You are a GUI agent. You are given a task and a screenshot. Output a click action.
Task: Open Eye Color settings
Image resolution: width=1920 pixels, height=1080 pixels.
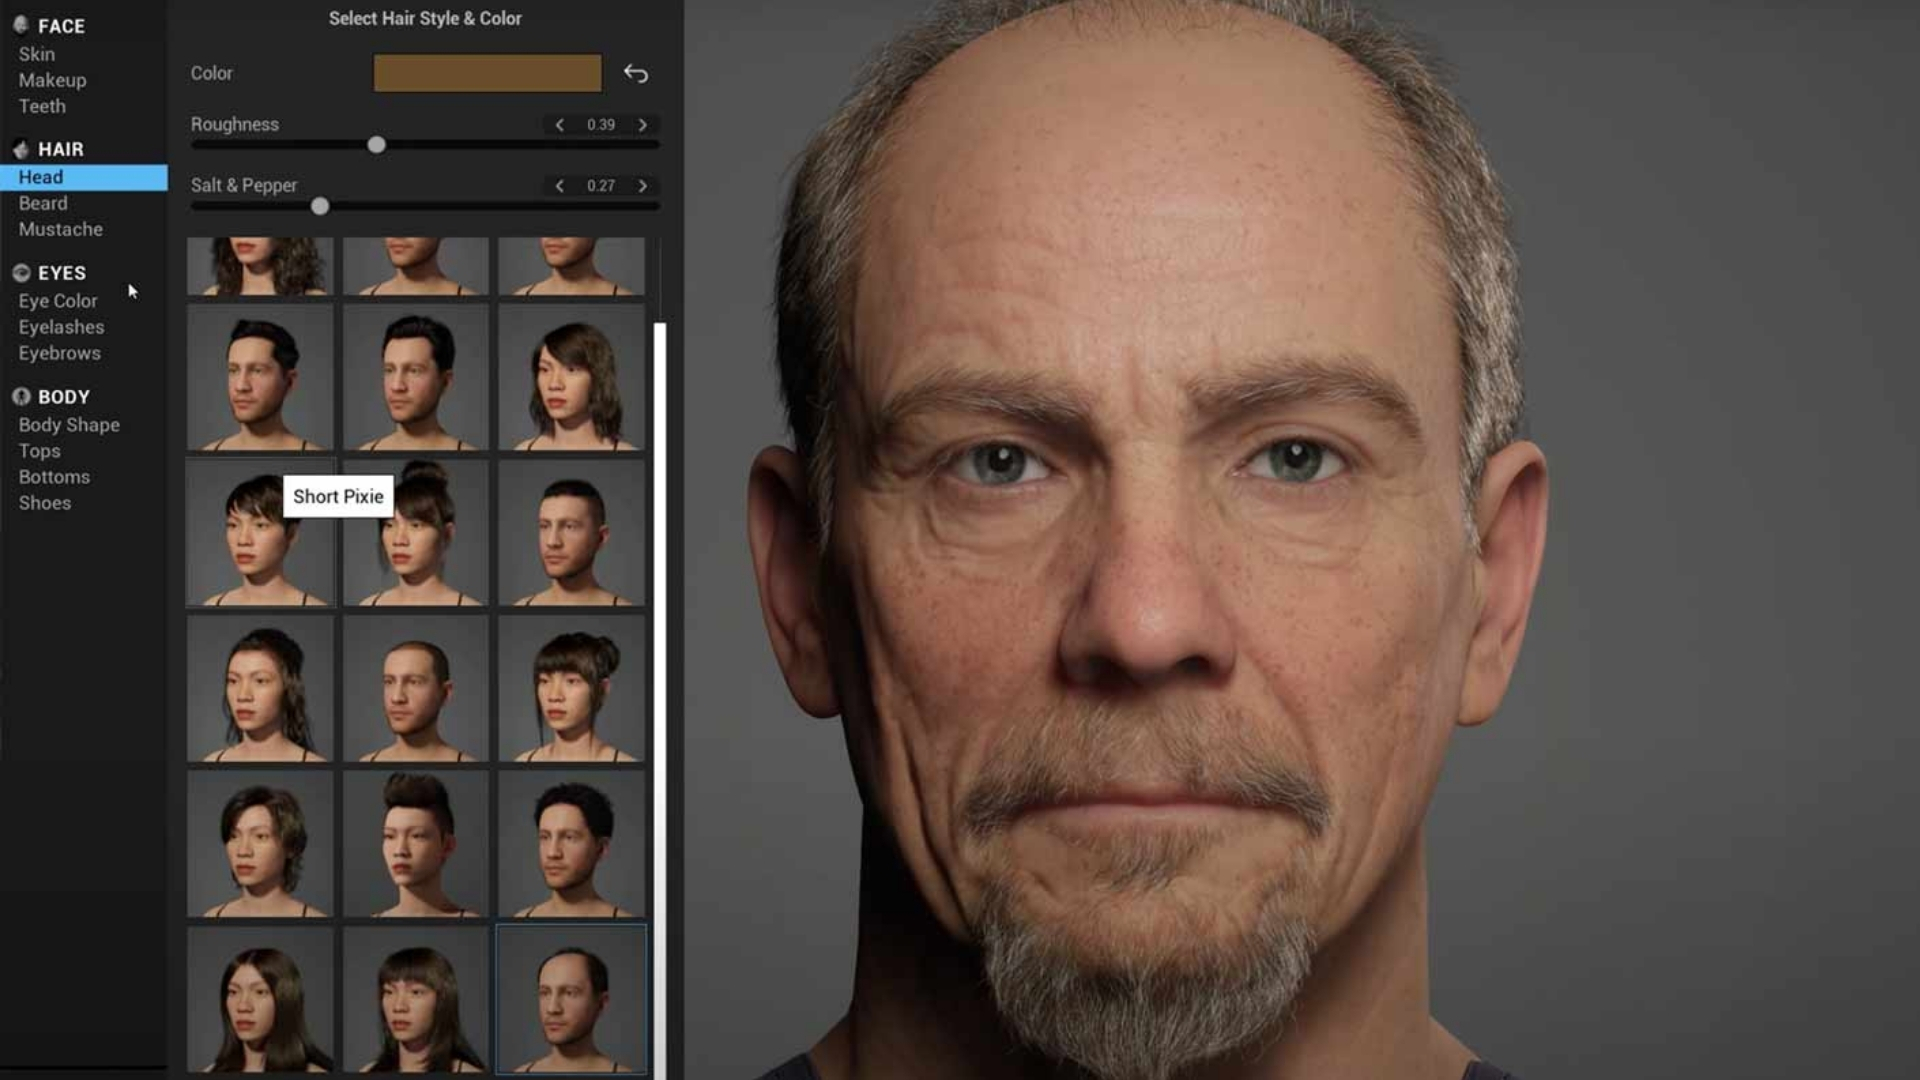[57, 300]
